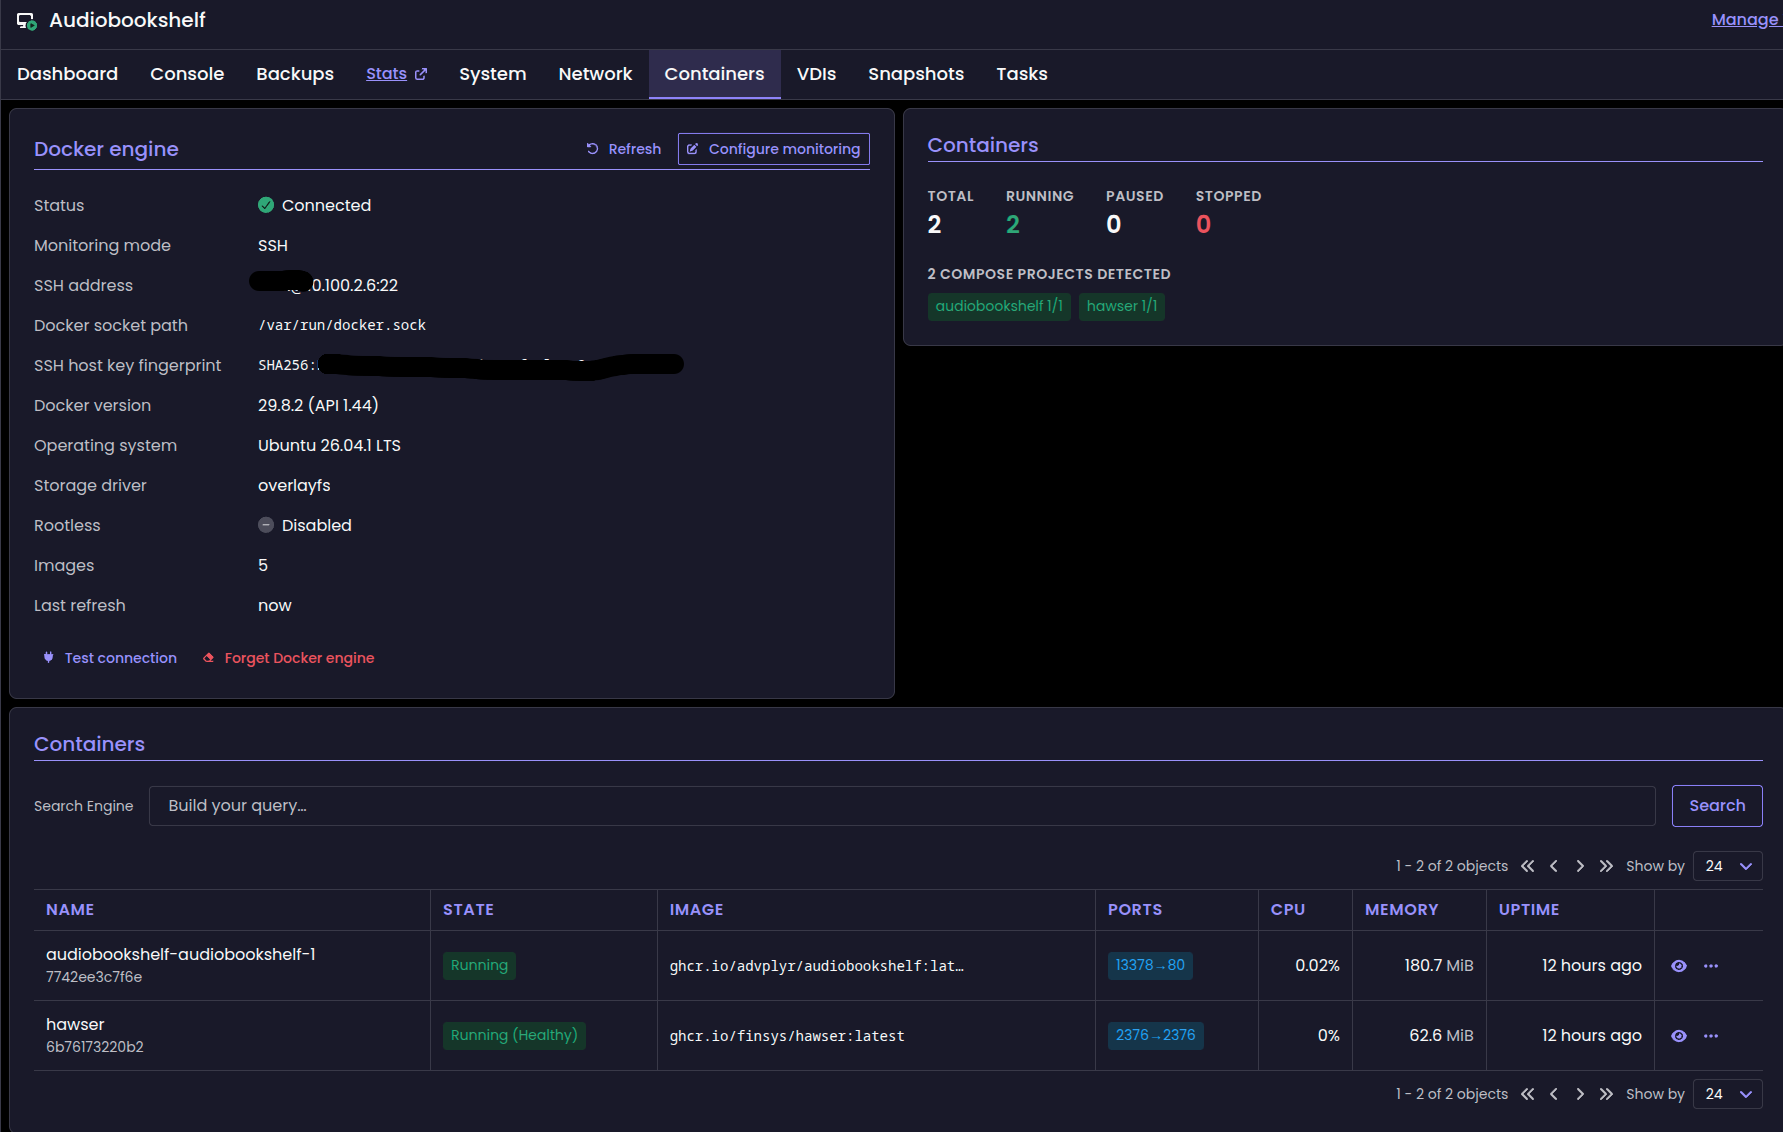Screen dimensions: 1783x1132
Task: View details of audiobookshelf-audiobookshelf-1 via eye icon
Action: click(1679, 966)
